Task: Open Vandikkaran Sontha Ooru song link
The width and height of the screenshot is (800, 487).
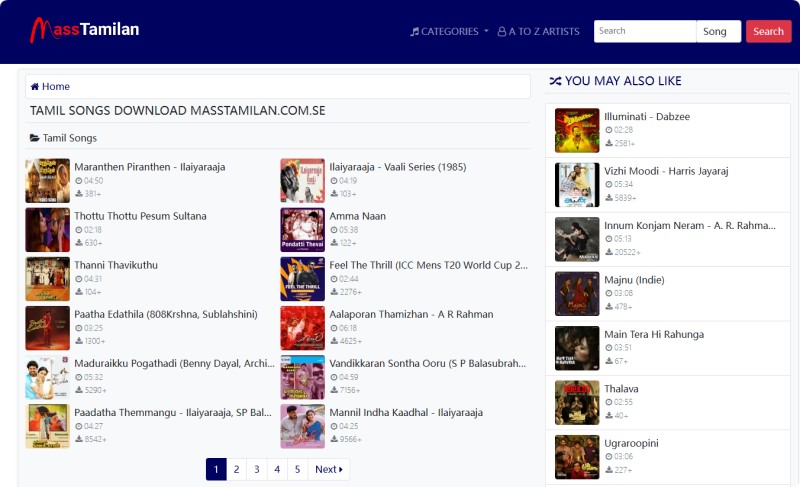Action: 428,363
